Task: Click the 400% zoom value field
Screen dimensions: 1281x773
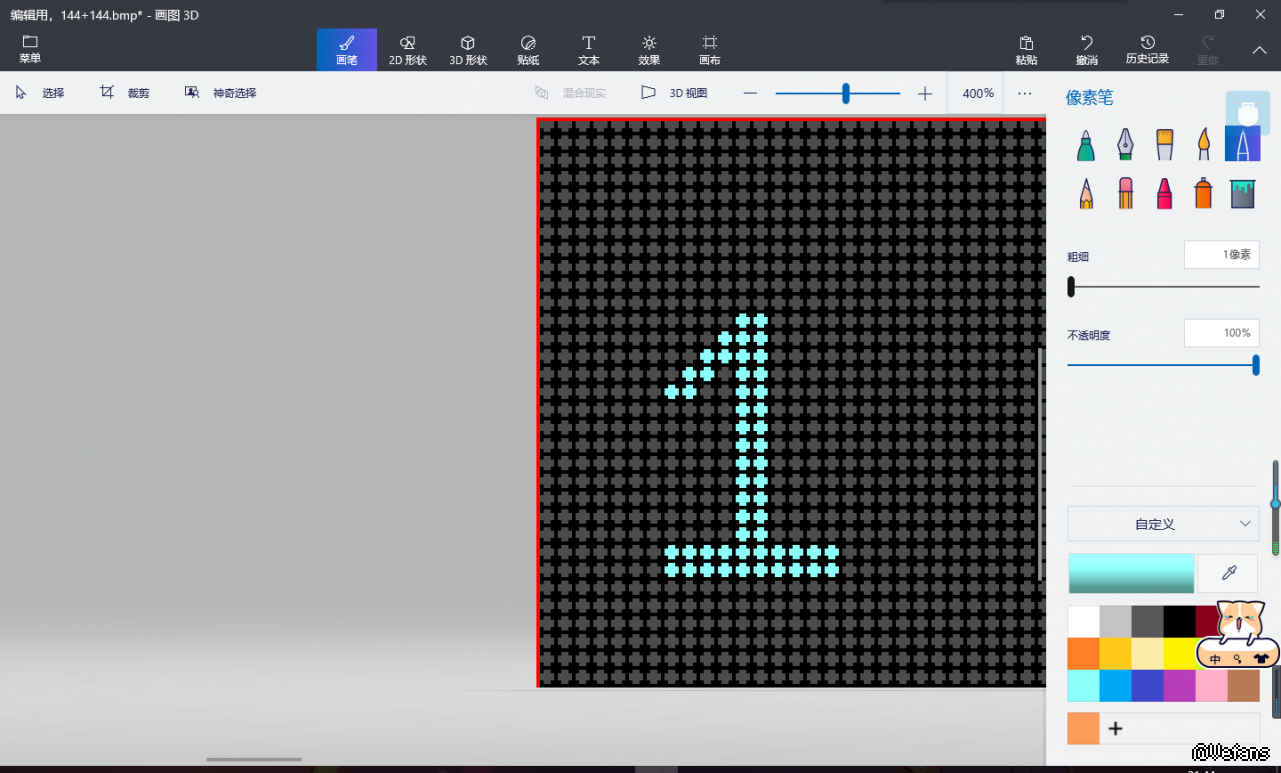Action: click(978, 93)
